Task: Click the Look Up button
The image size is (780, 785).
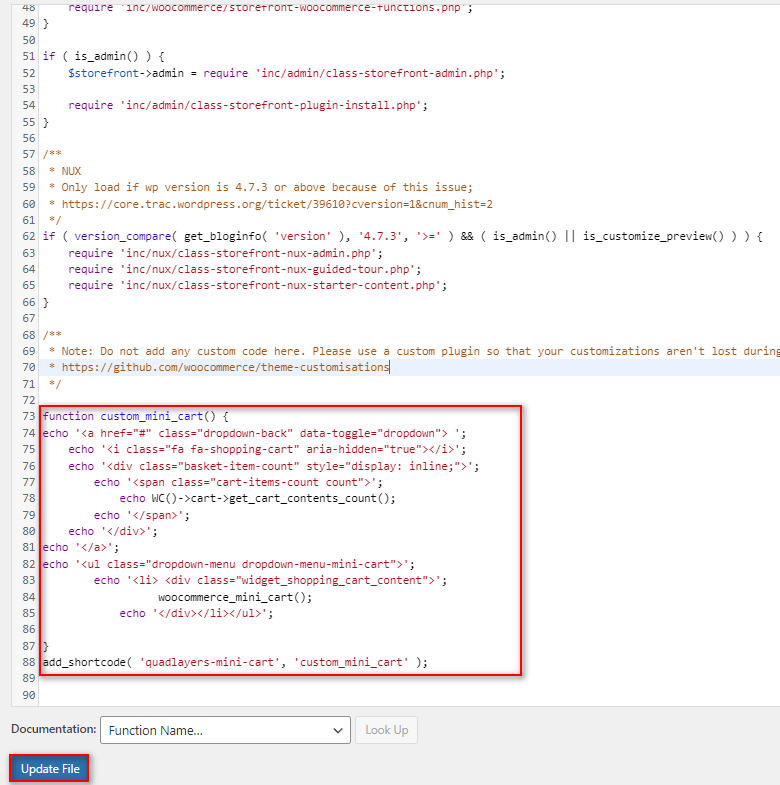Action: tap(386, 730)
